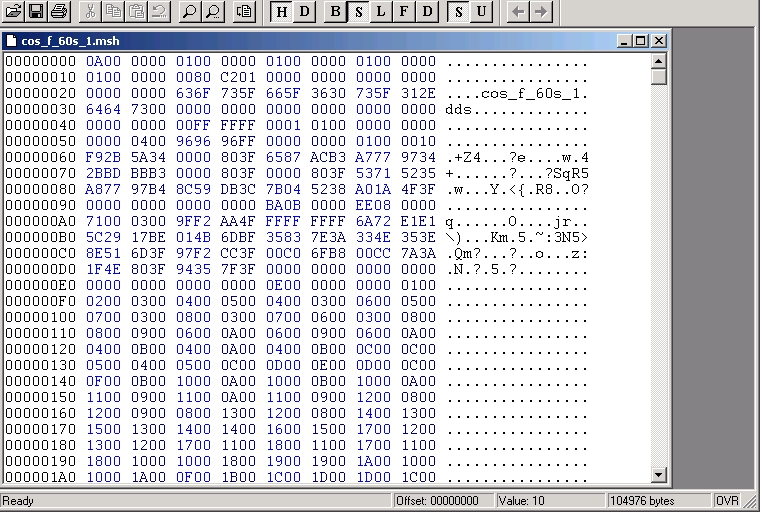
Task: Click the Copy icon in toolbar
Action: 111,12
